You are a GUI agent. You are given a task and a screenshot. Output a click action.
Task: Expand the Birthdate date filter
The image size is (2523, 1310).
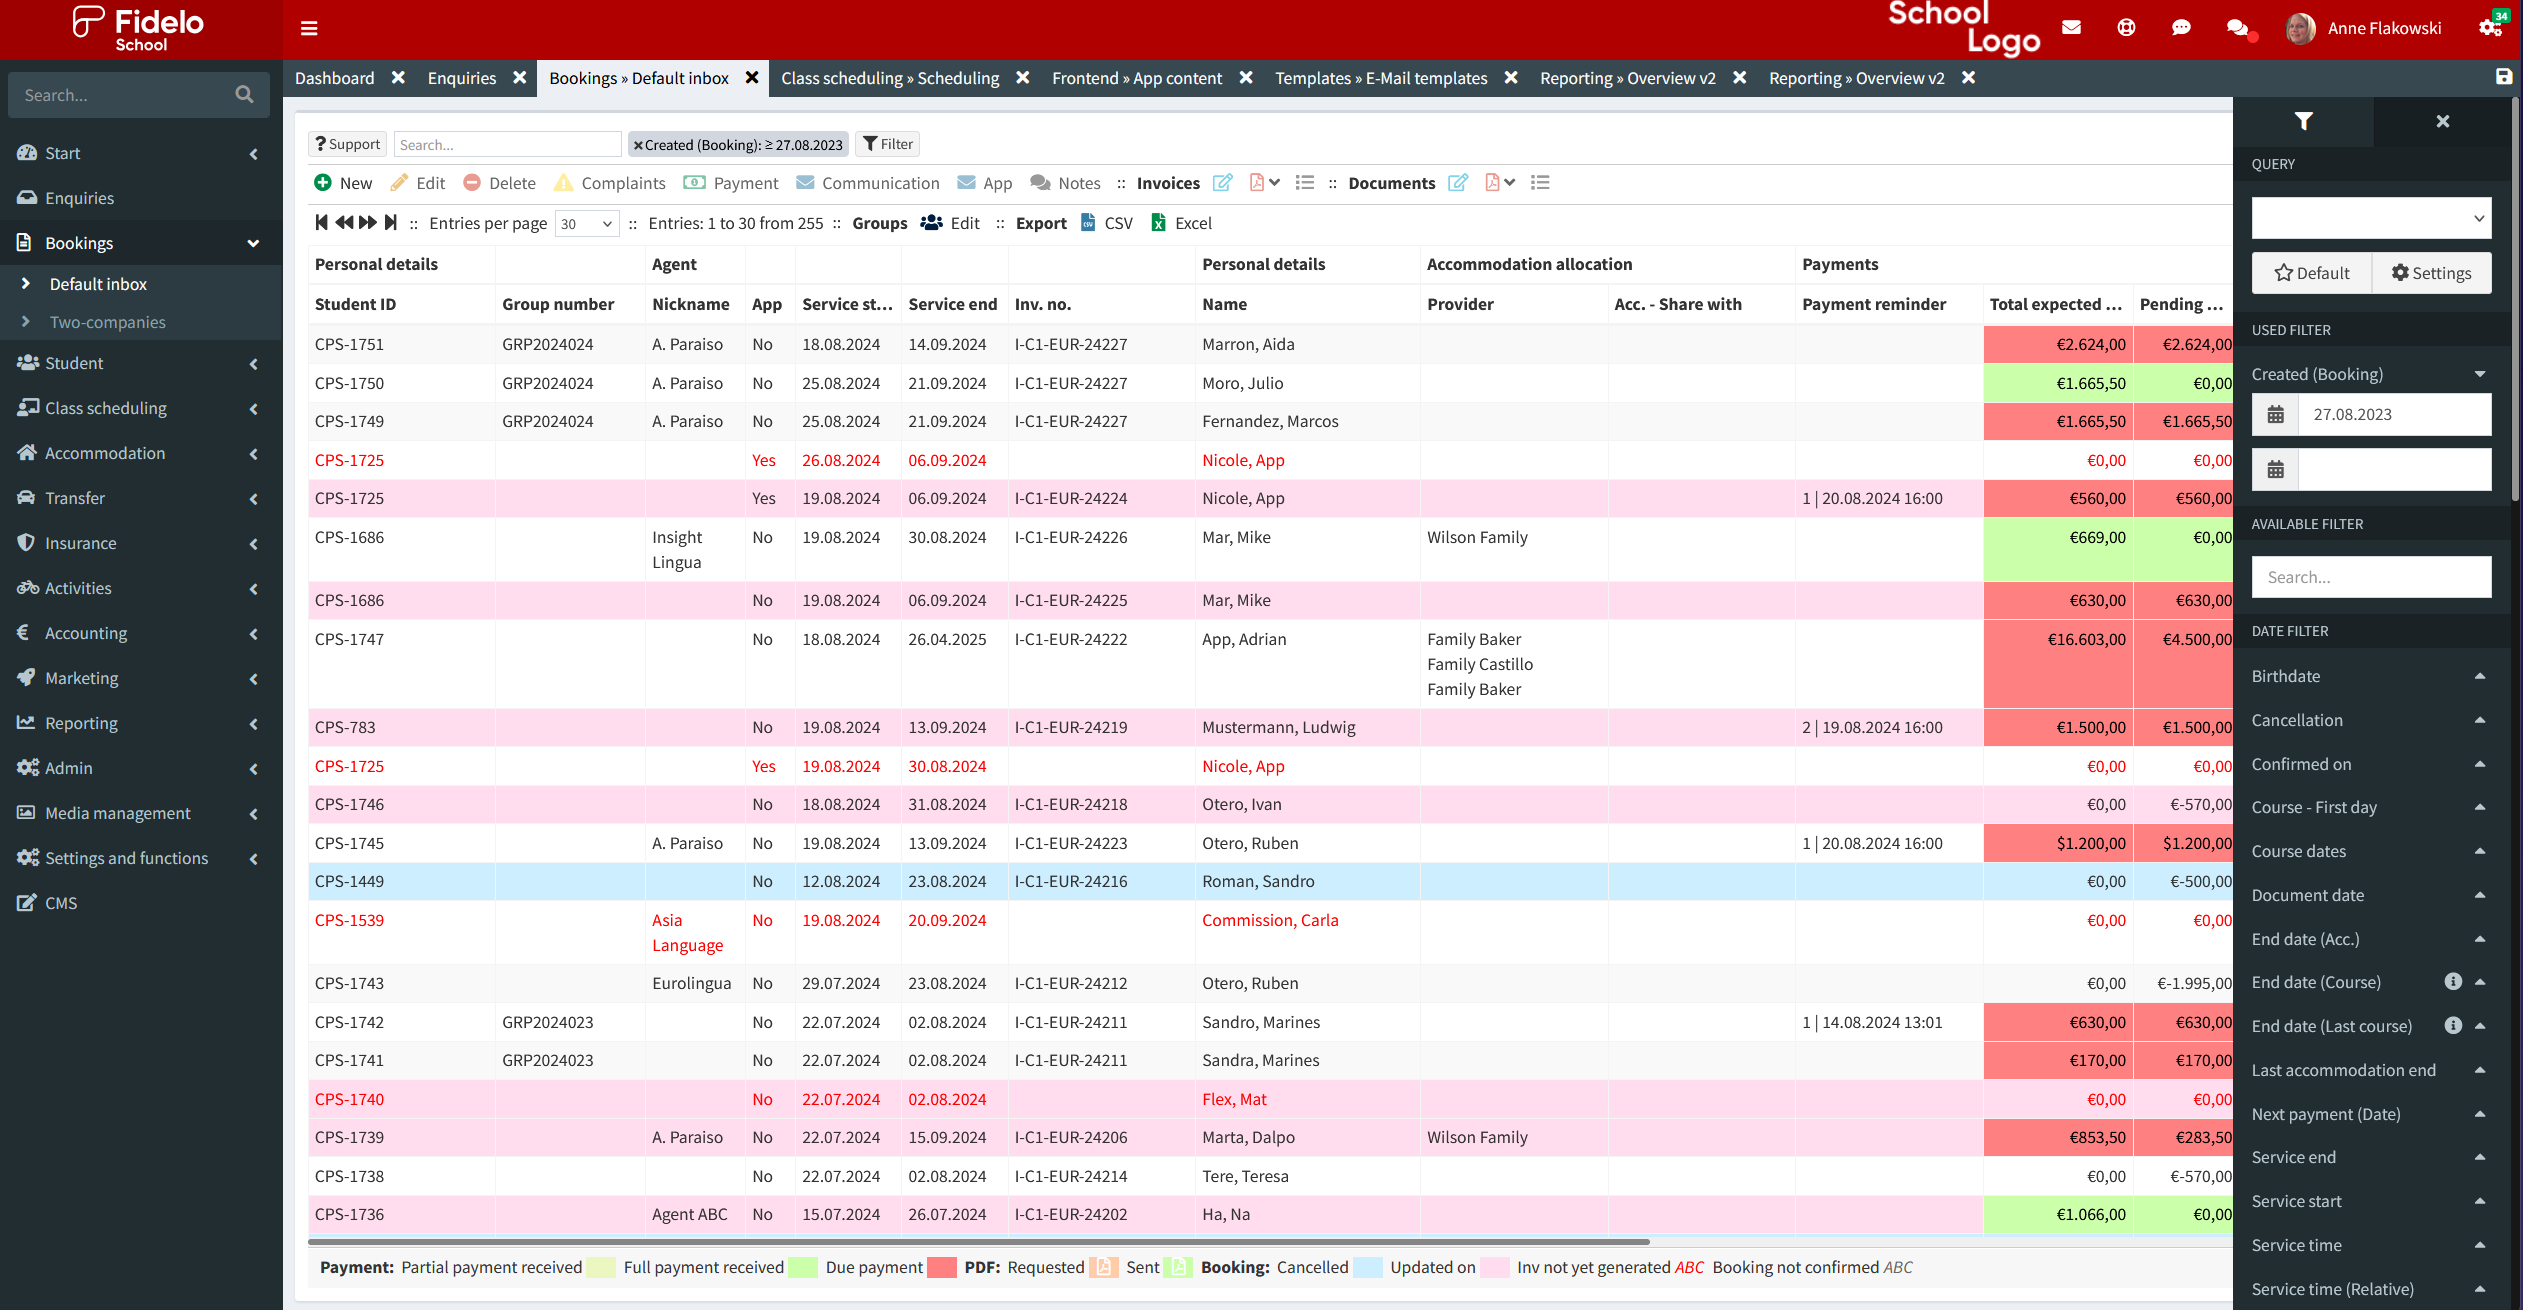[x=2479, y=676]
